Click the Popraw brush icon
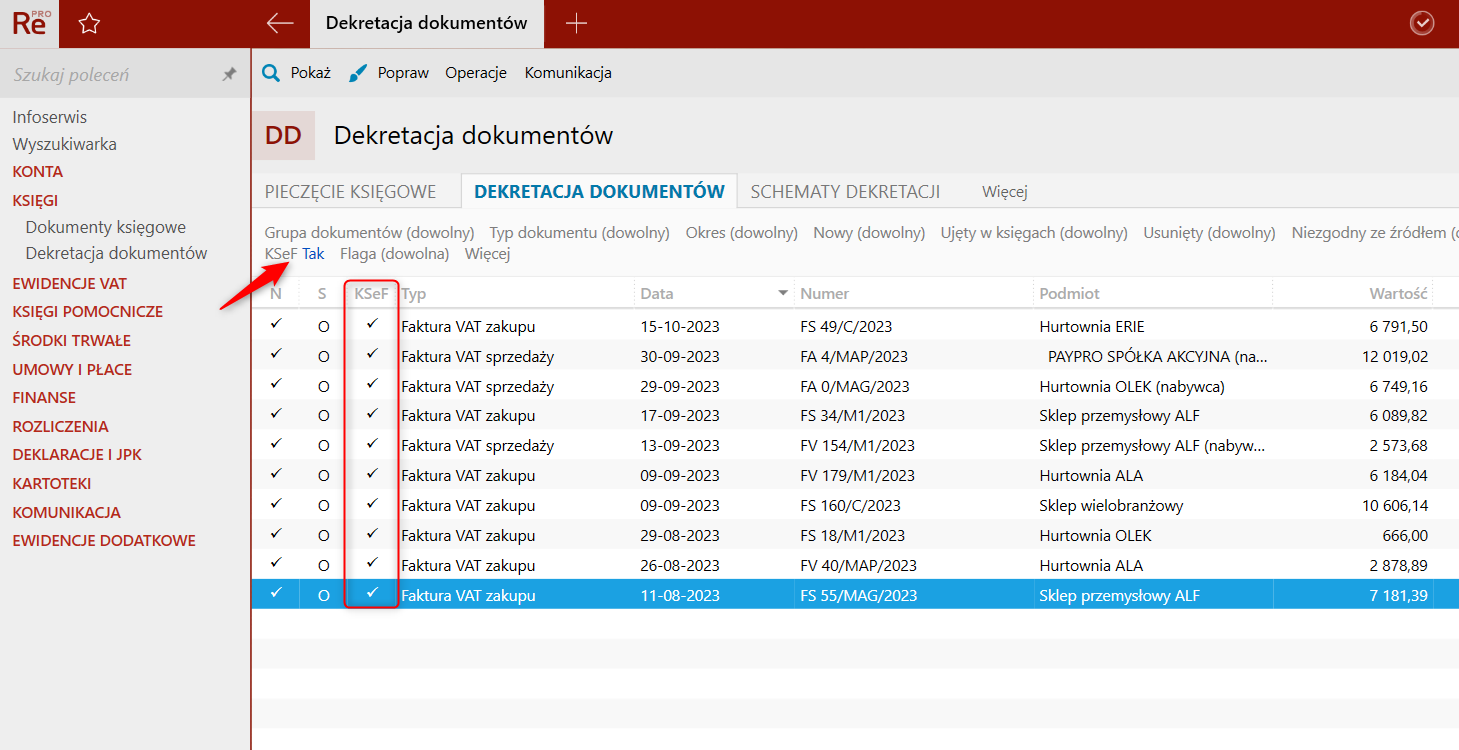This screenshot has width=1459, height=750. [358, 73]
